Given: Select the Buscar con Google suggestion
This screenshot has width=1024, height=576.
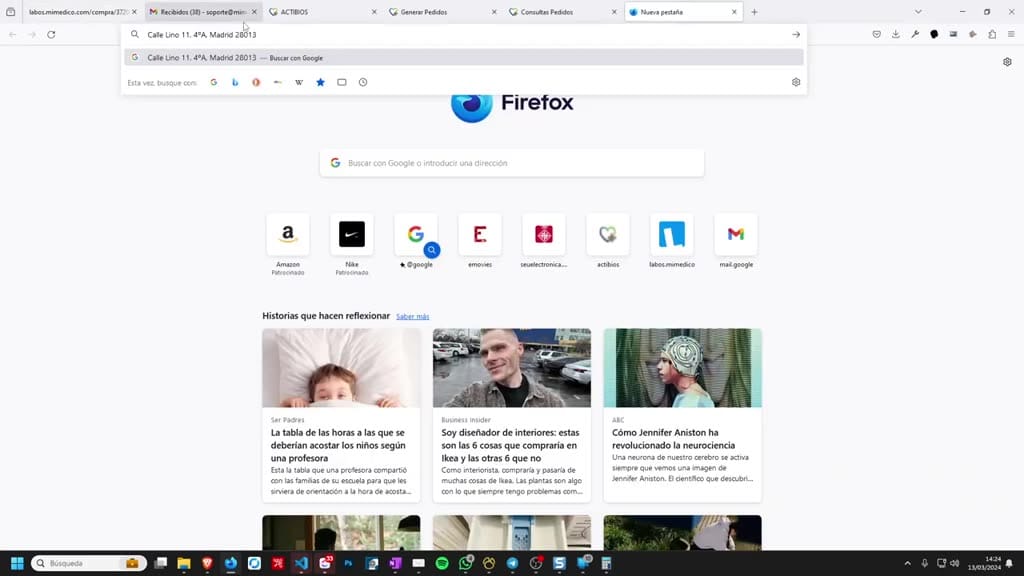Looking at the screenshot, I should [464, 57].
